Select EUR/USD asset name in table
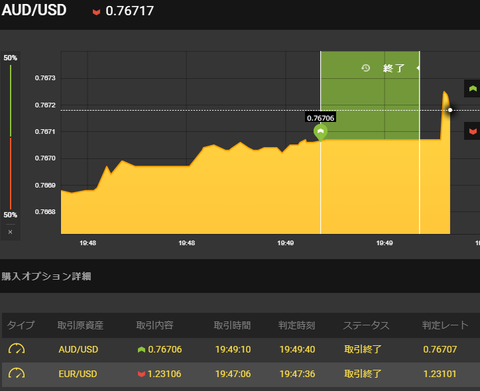This screenshot has width=480, height=391. click(78, 374)
